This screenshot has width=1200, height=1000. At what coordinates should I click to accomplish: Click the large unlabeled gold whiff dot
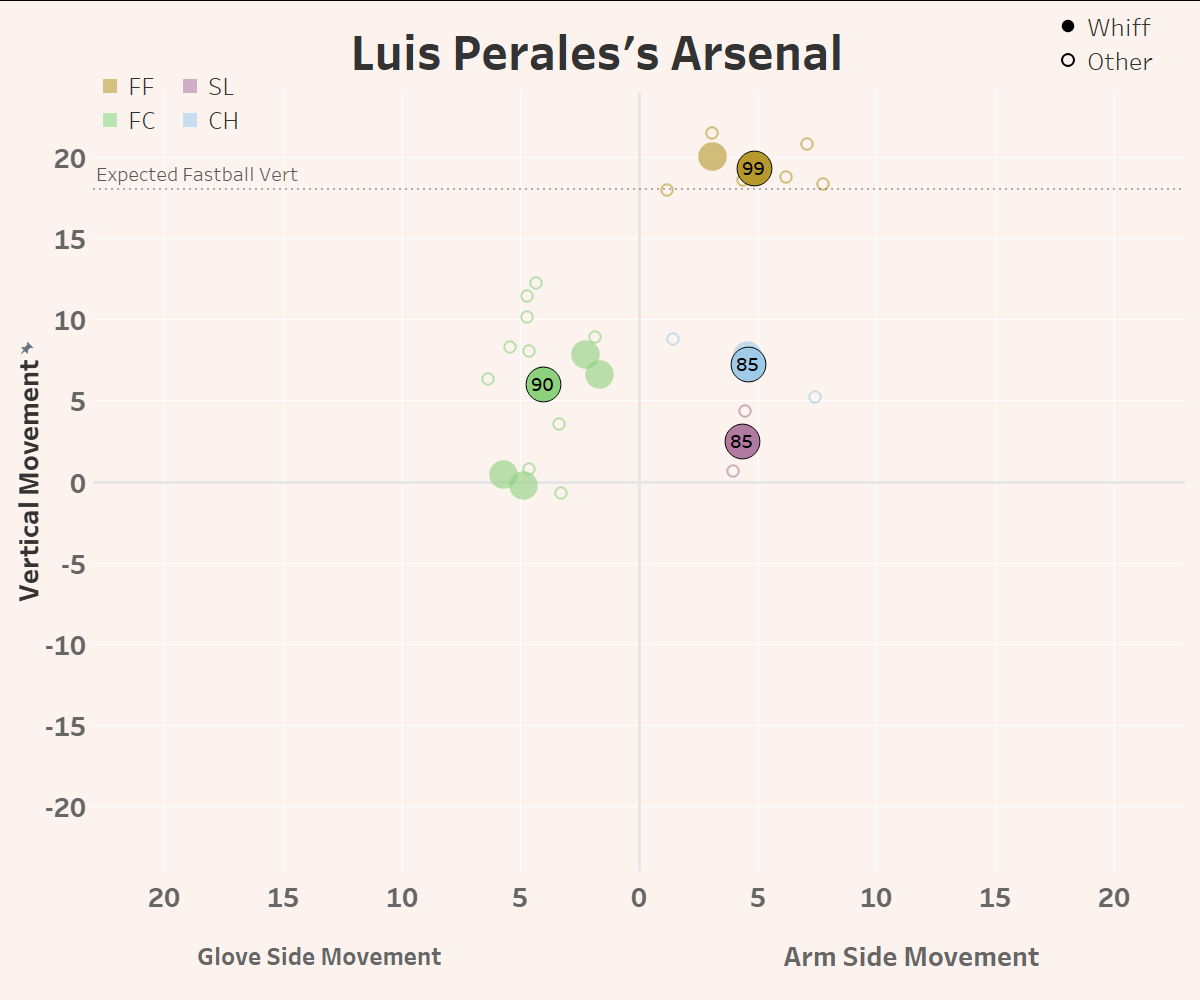click(x=712, y=156)
